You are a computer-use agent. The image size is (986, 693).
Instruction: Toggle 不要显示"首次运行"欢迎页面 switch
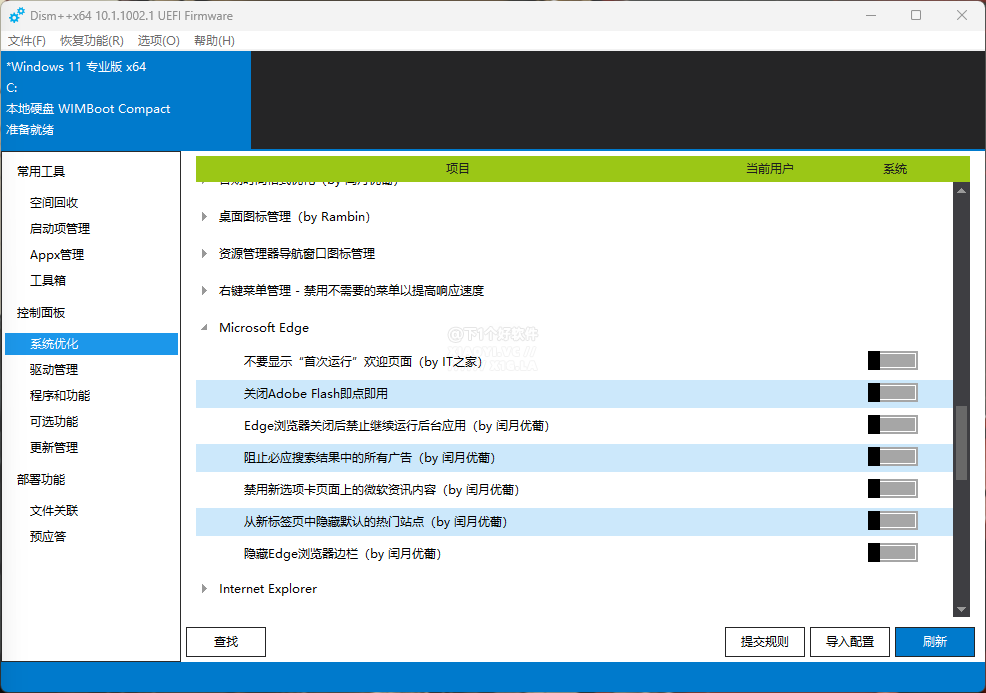892,361
